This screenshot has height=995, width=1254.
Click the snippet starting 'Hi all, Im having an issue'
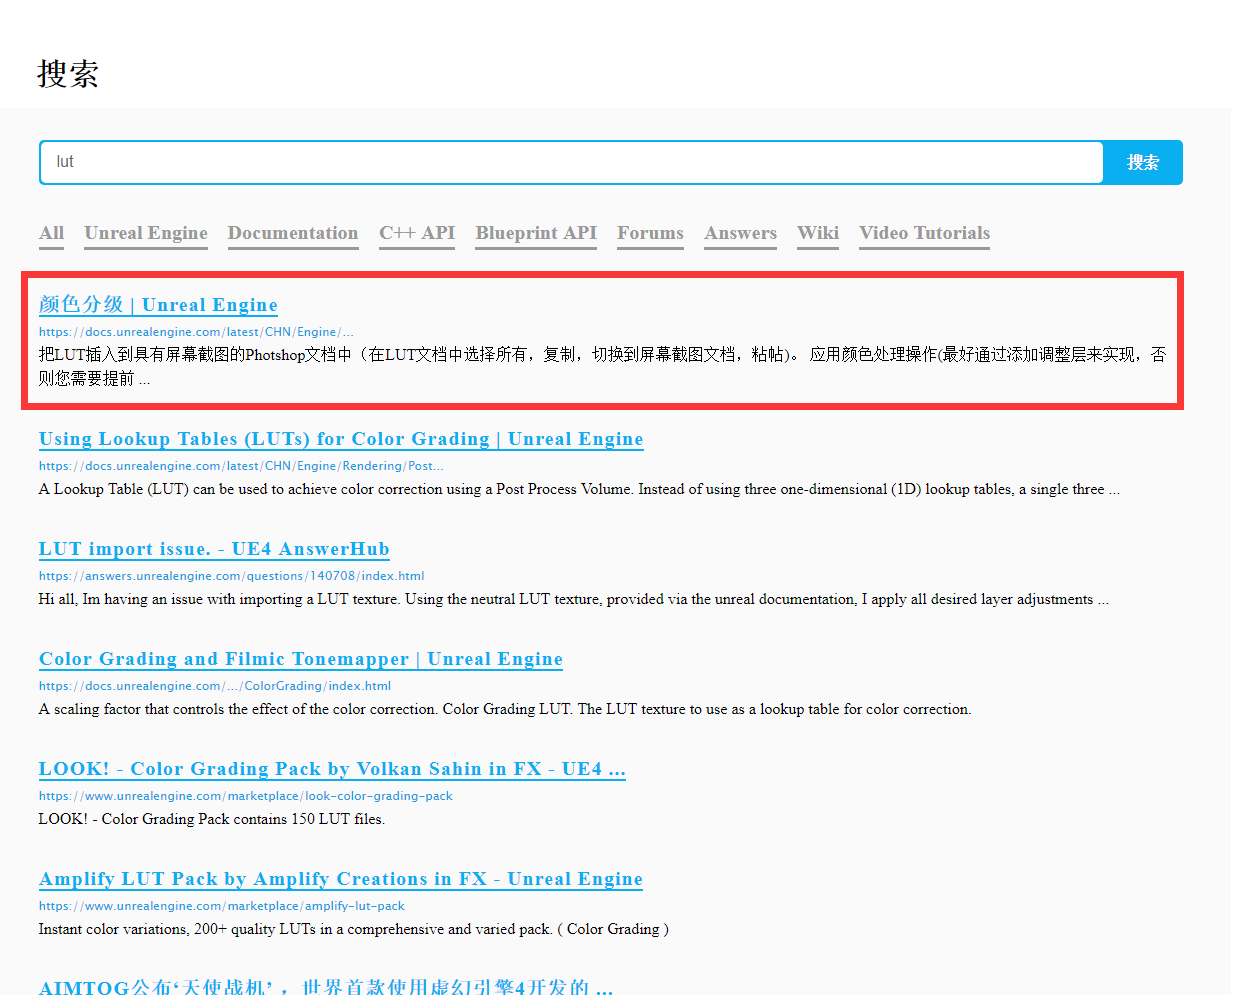574,599
